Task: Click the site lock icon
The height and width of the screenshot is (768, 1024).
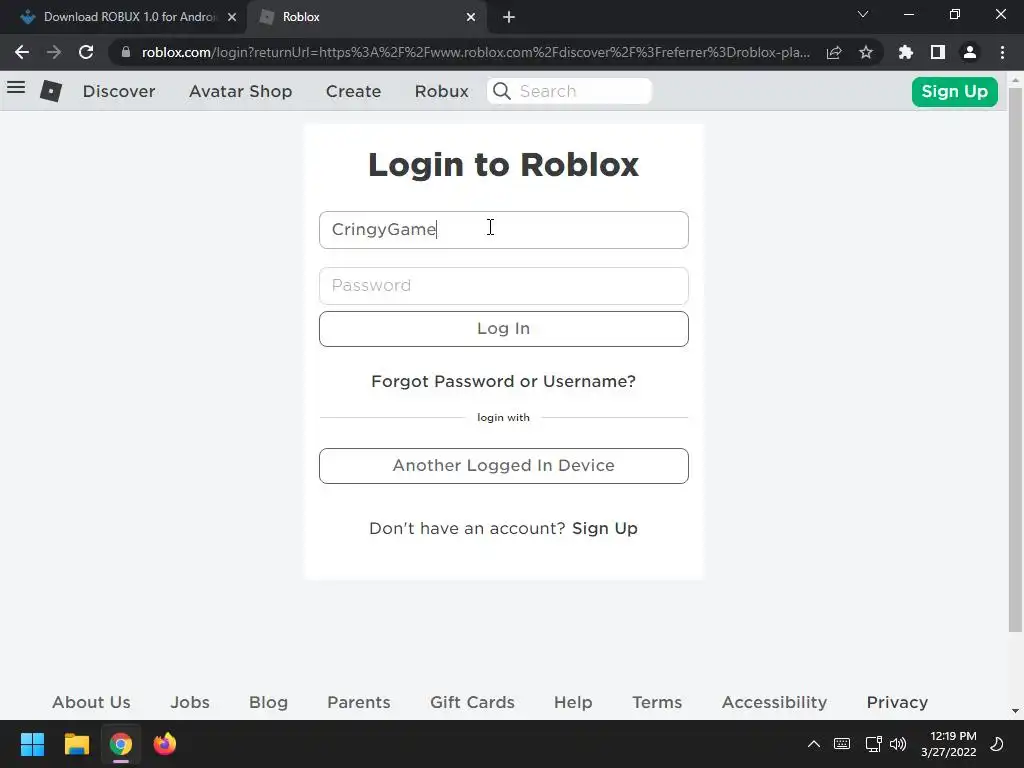Action: [x=126, y=52]
